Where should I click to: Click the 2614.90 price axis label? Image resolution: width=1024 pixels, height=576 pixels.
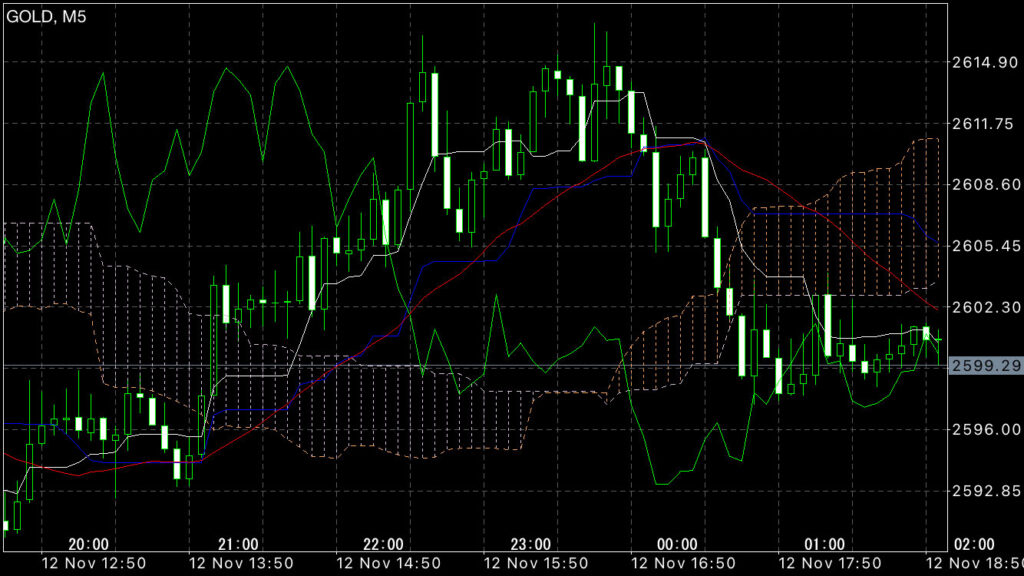tap(984, 62)
